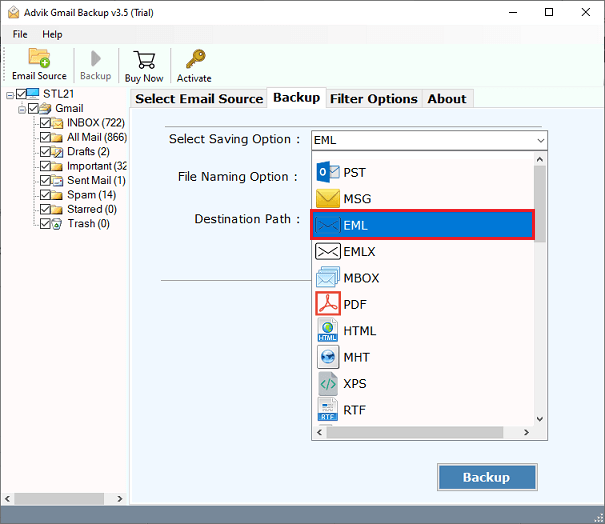Uncheck the STL21 root checkbox
Image resolution: width=605 pixels, height=524 pixels.
pyautogui.click(x=21, y=94)
